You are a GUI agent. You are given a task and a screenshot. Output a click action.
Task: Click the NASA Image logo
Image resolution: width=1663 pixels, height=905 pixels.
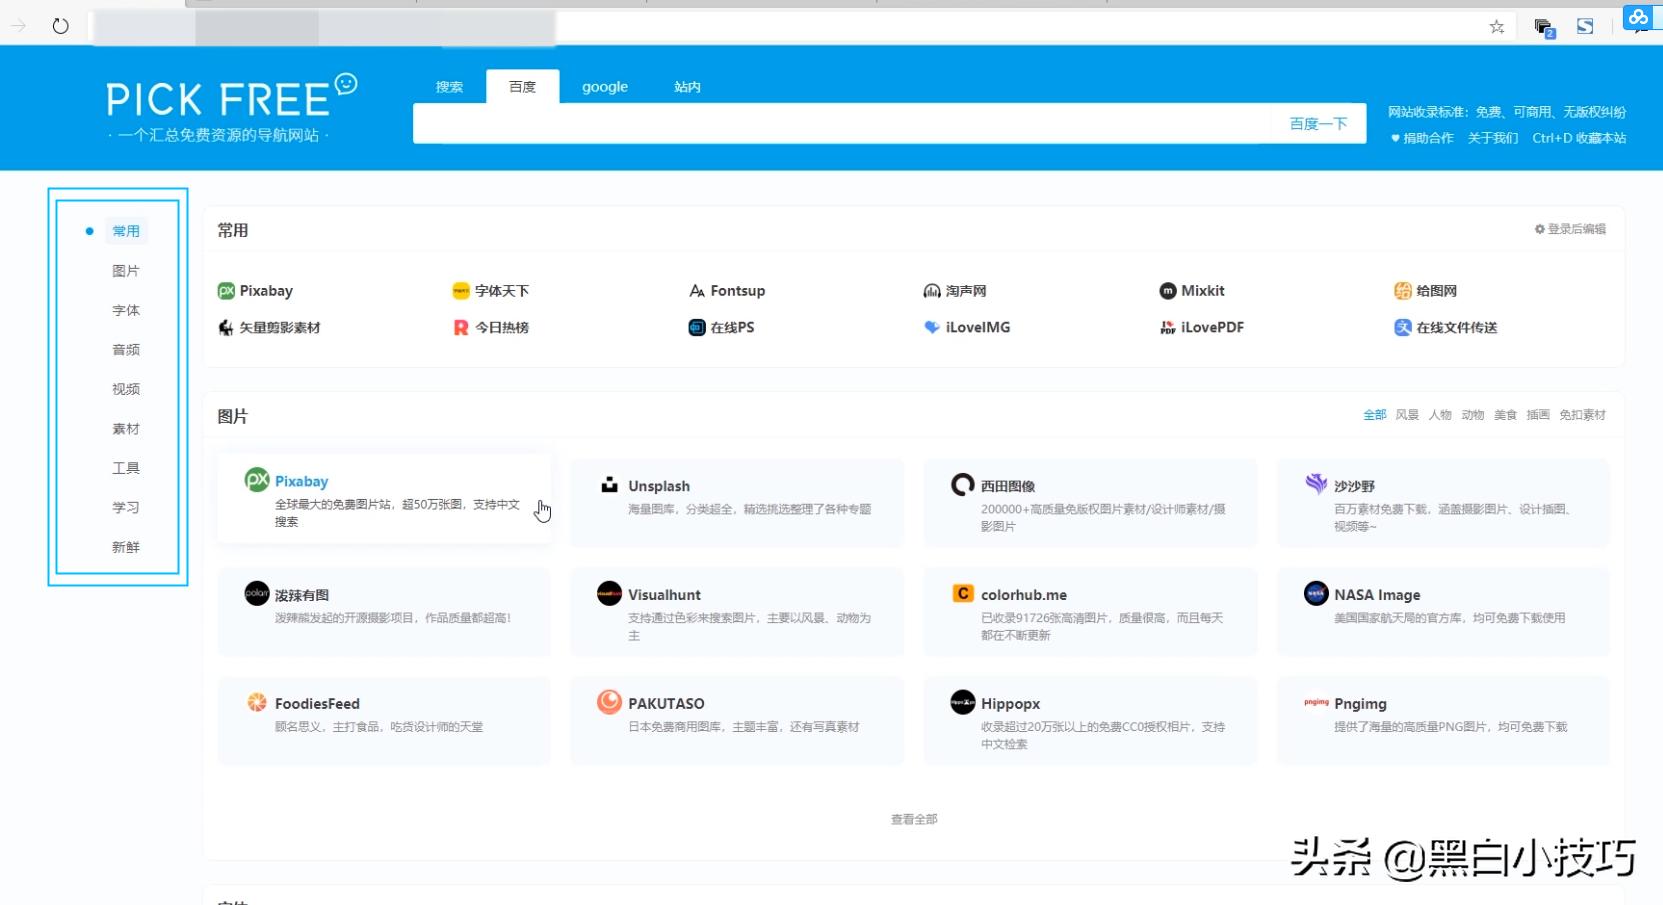point(1316,594)
